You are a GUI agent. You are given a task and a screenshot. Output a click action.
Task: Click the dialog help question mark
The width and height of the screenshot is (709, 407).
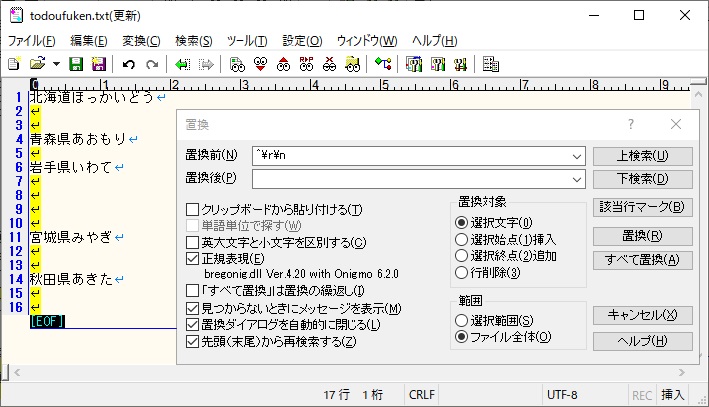631,124
